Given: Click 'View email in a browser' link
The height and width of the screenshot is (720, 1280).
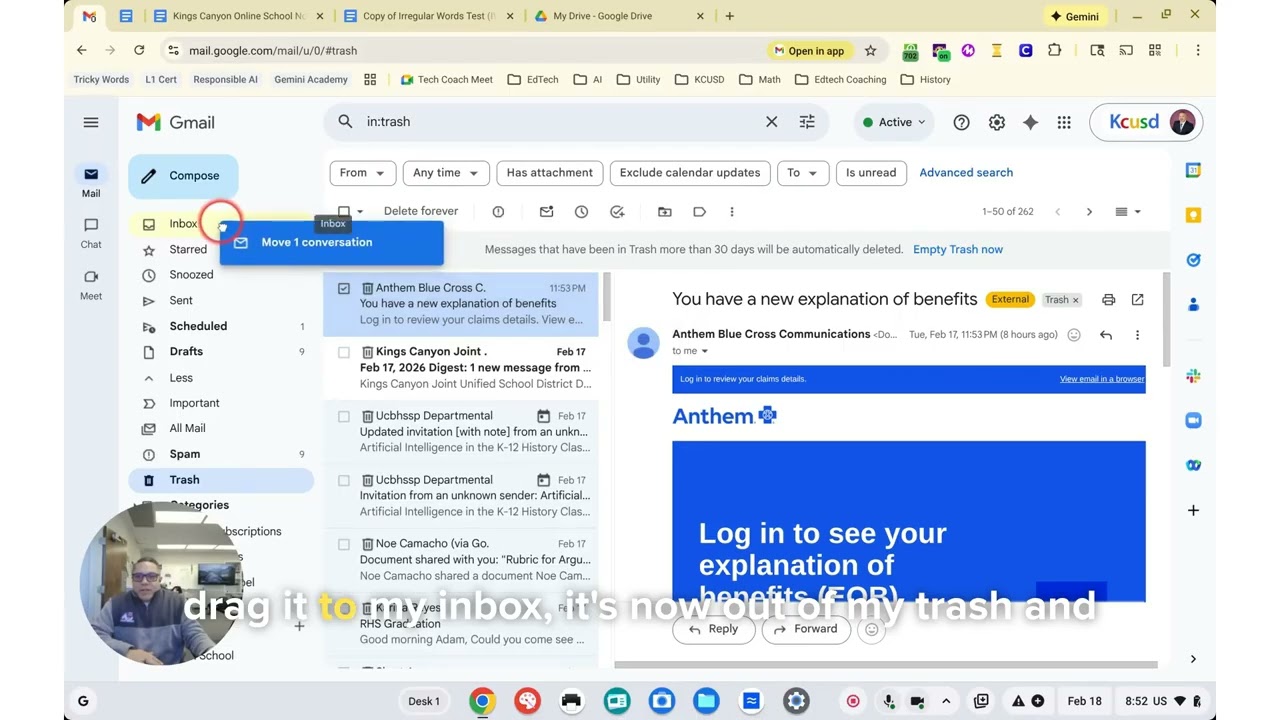Looking at the screenshot, I should click(1102, 379).
